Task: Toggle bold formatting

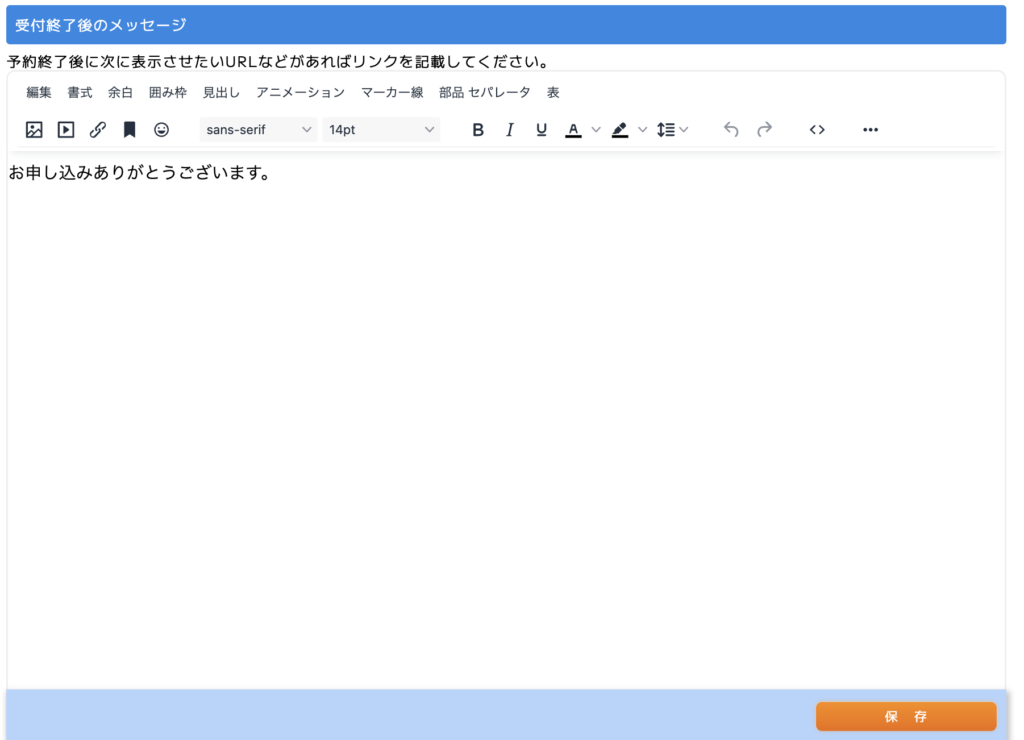Action: click(x=478, y=130)
